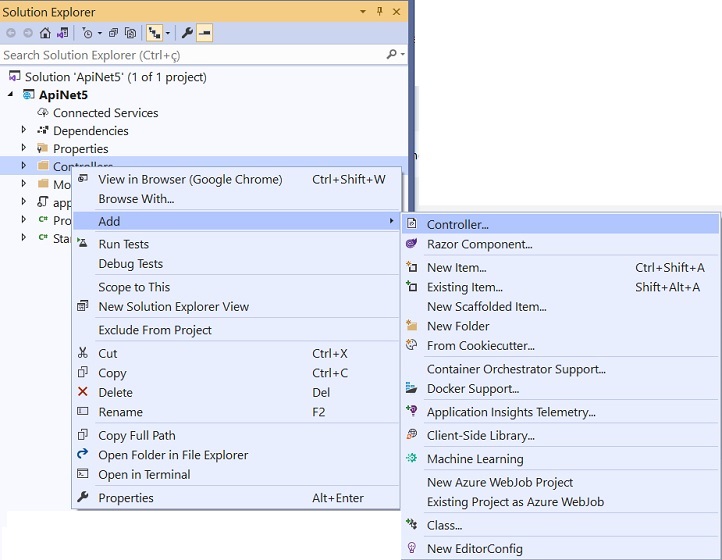Click the Cut scissors icon
722x560 pixels.
click(83, 353)
